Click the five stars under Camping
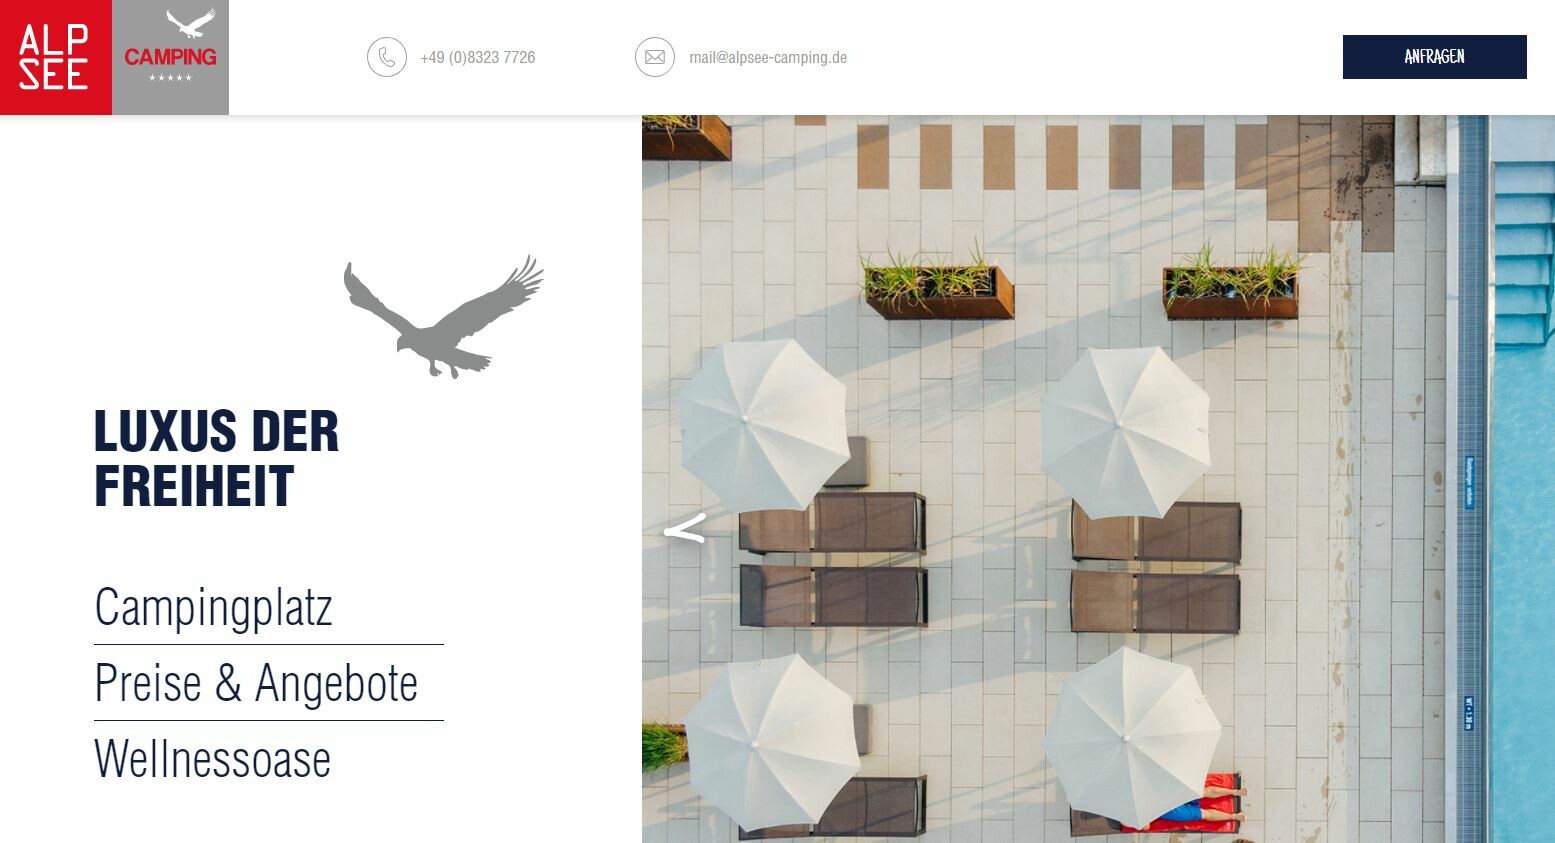1555x843 pixels. [x=170, y=78]
